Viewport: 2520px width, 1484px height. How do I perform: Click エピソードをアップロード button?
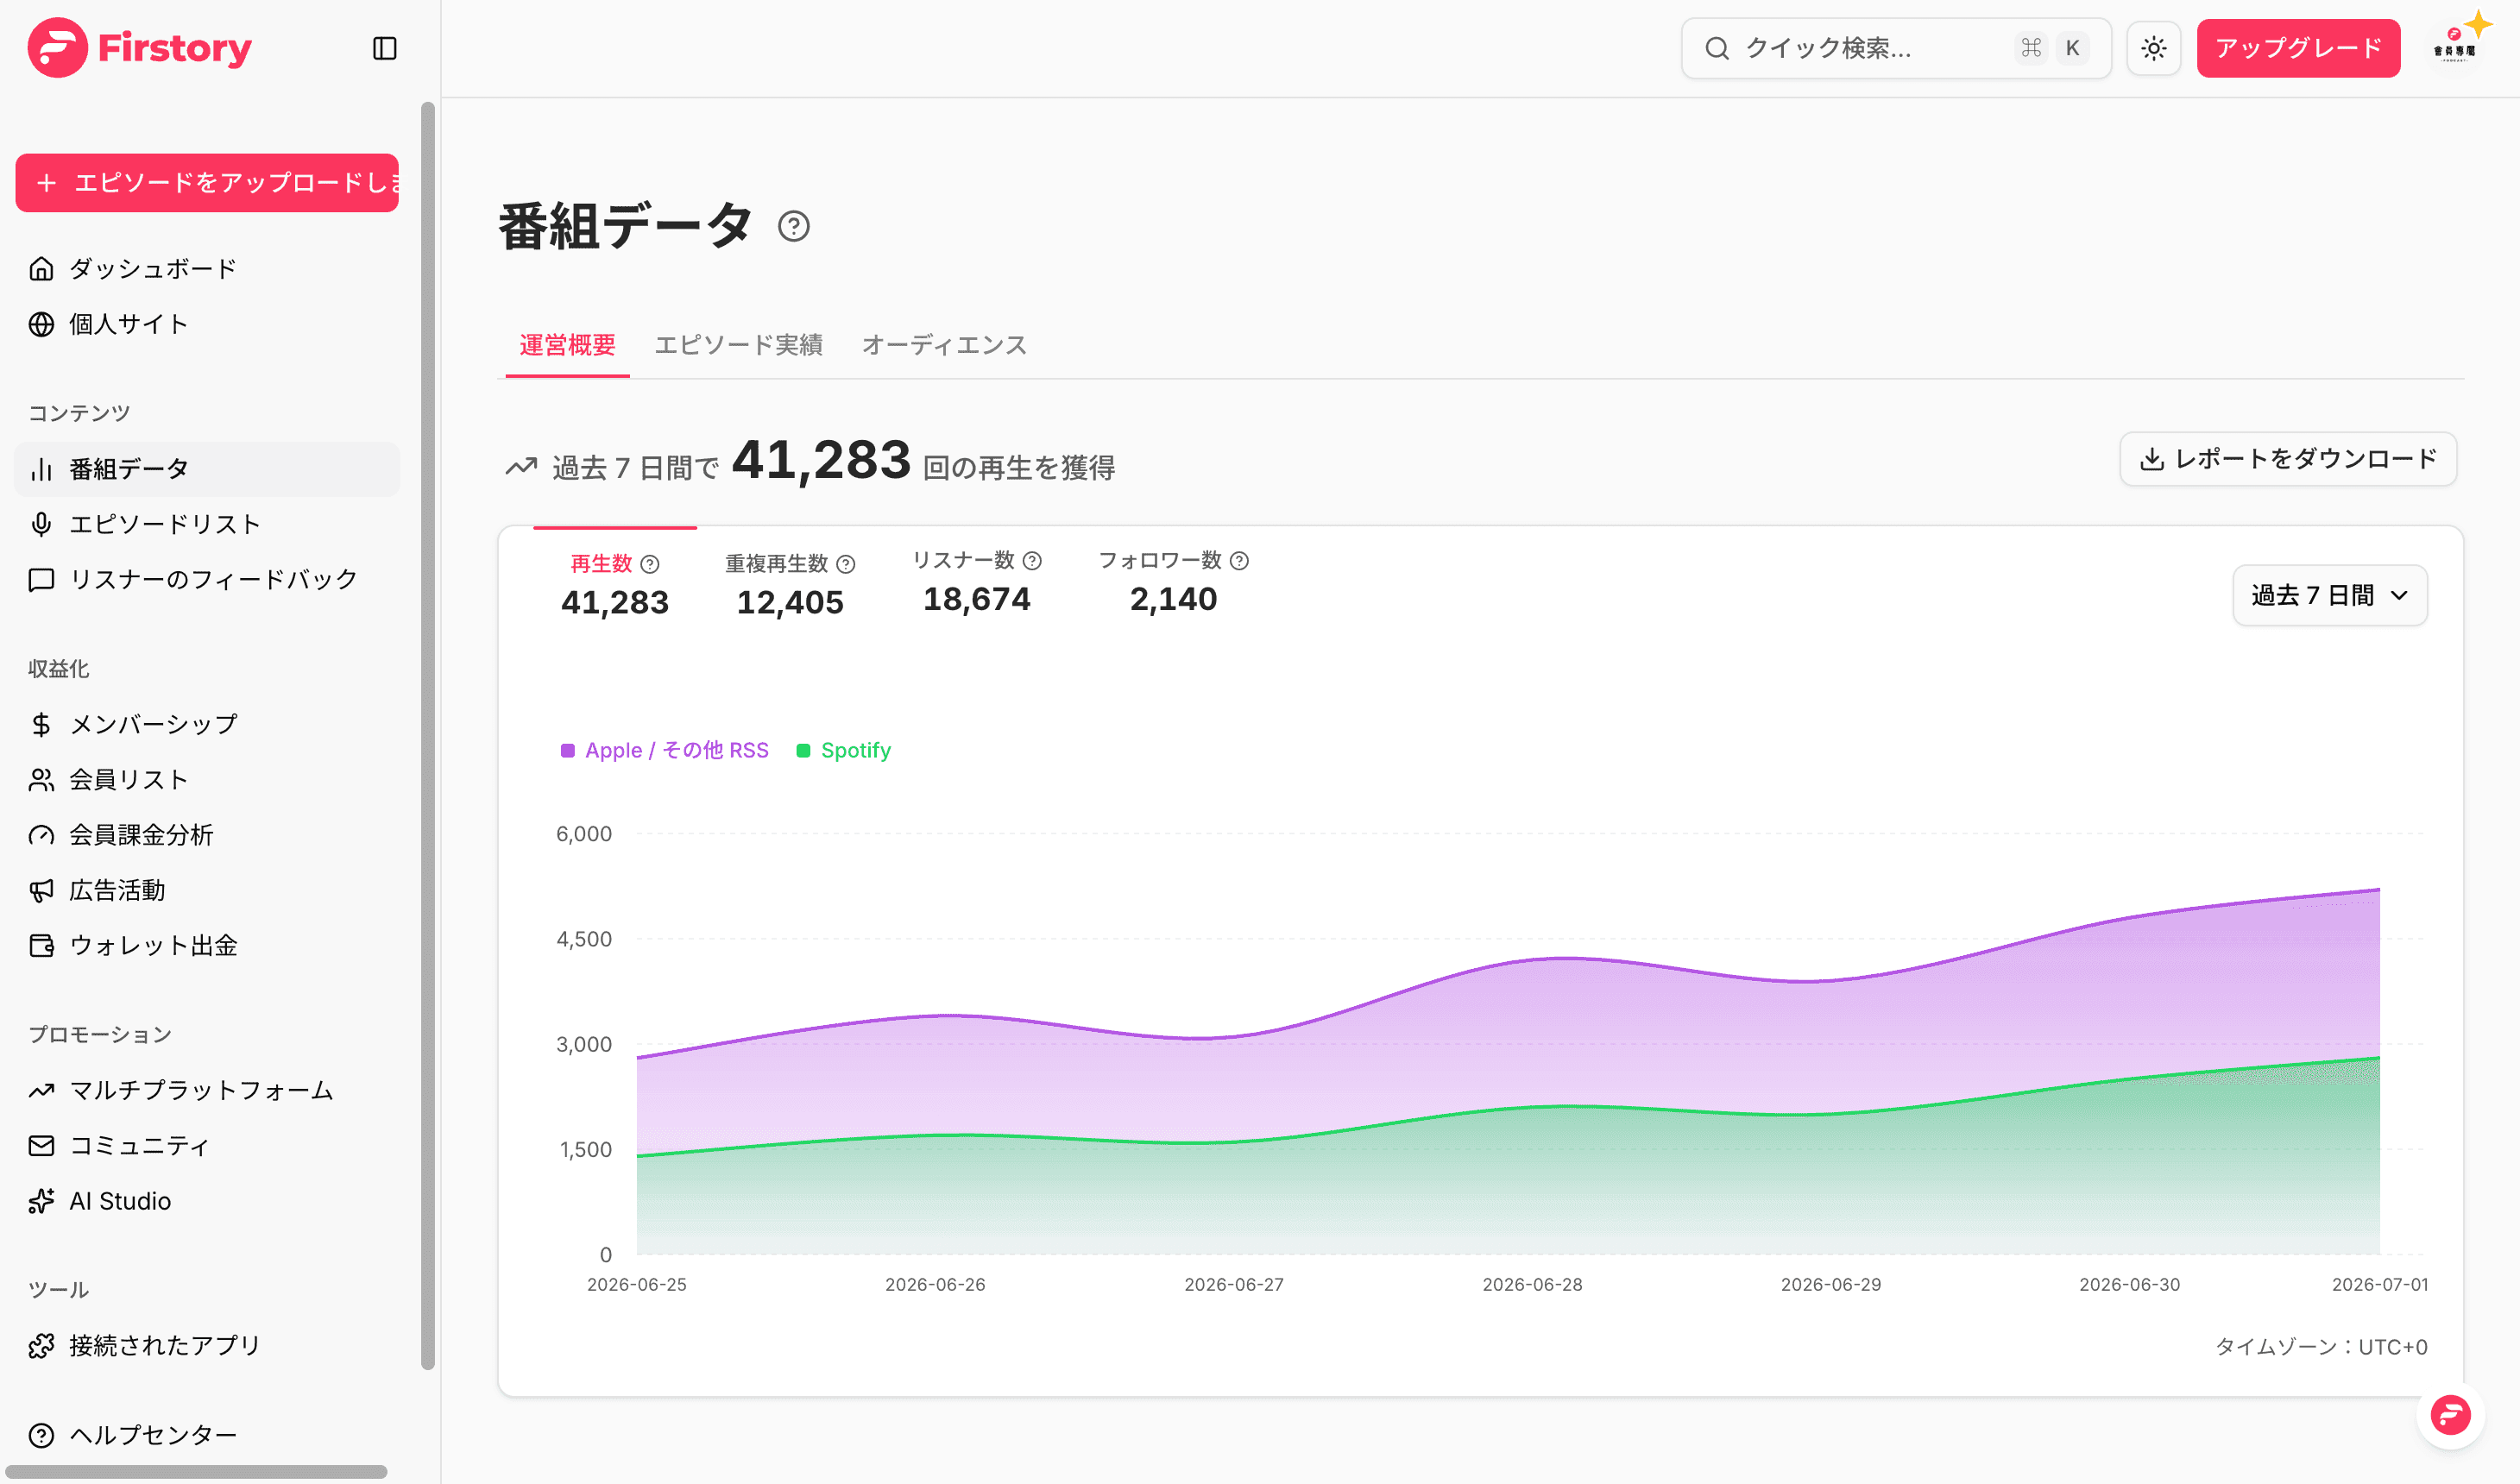pyautogui.click(x=207, y=183)
